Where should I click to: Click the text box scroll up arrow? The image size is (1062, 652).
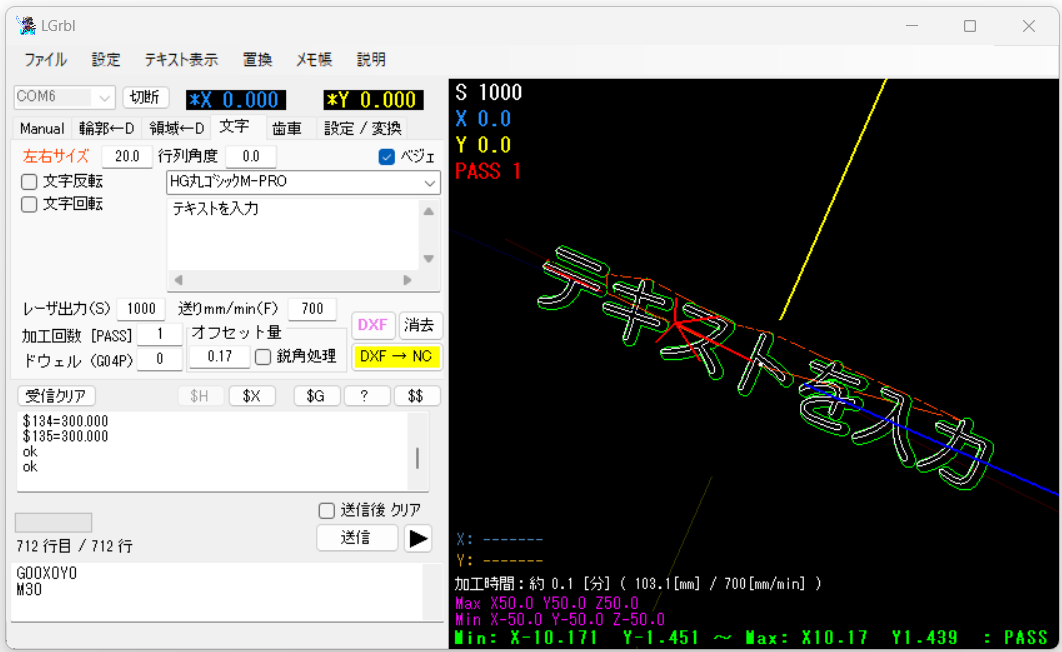click(429, 211)
